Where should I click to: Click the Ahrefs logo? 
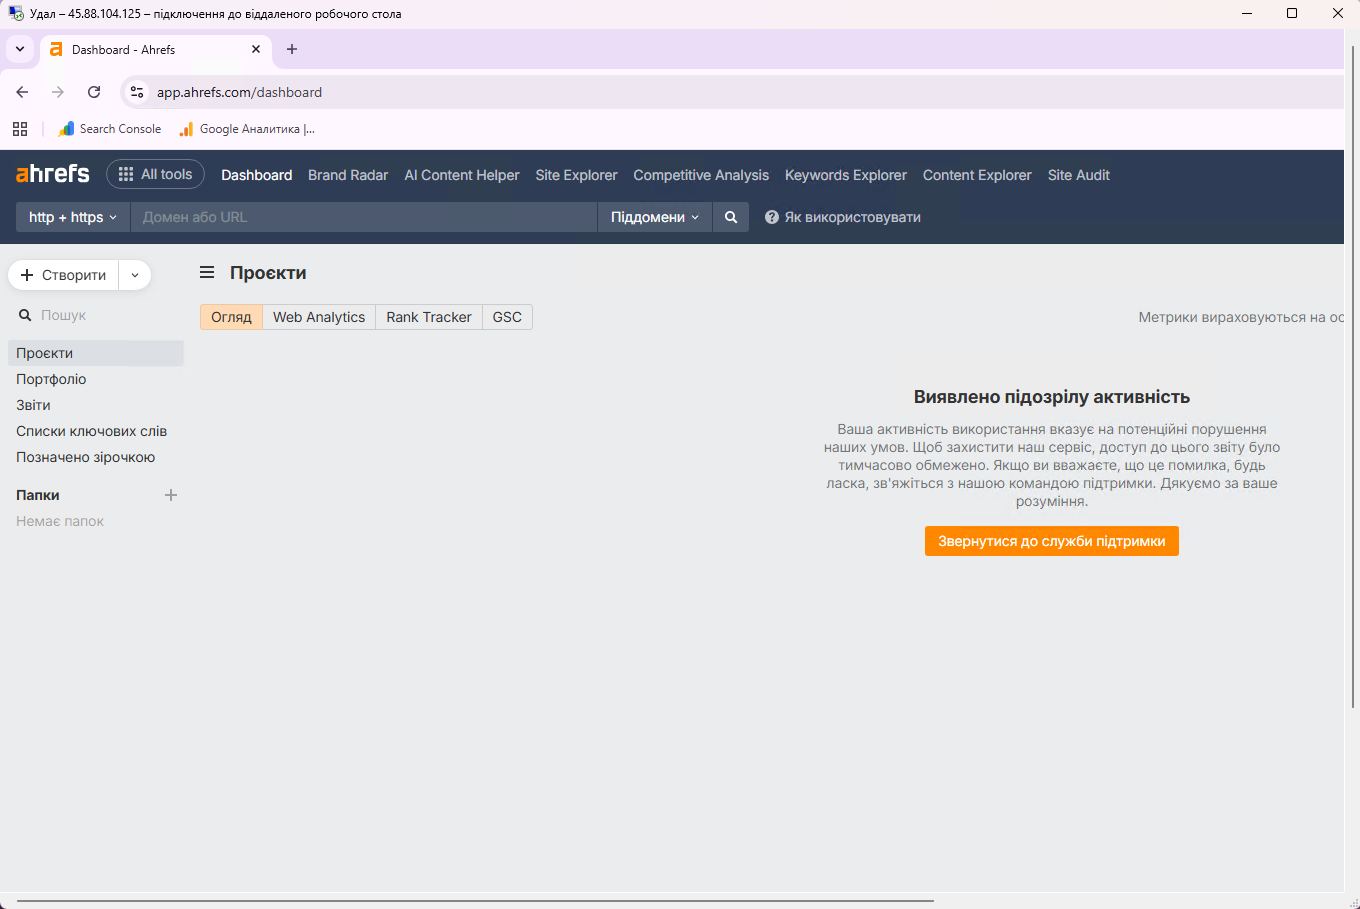tap(53, 174)
